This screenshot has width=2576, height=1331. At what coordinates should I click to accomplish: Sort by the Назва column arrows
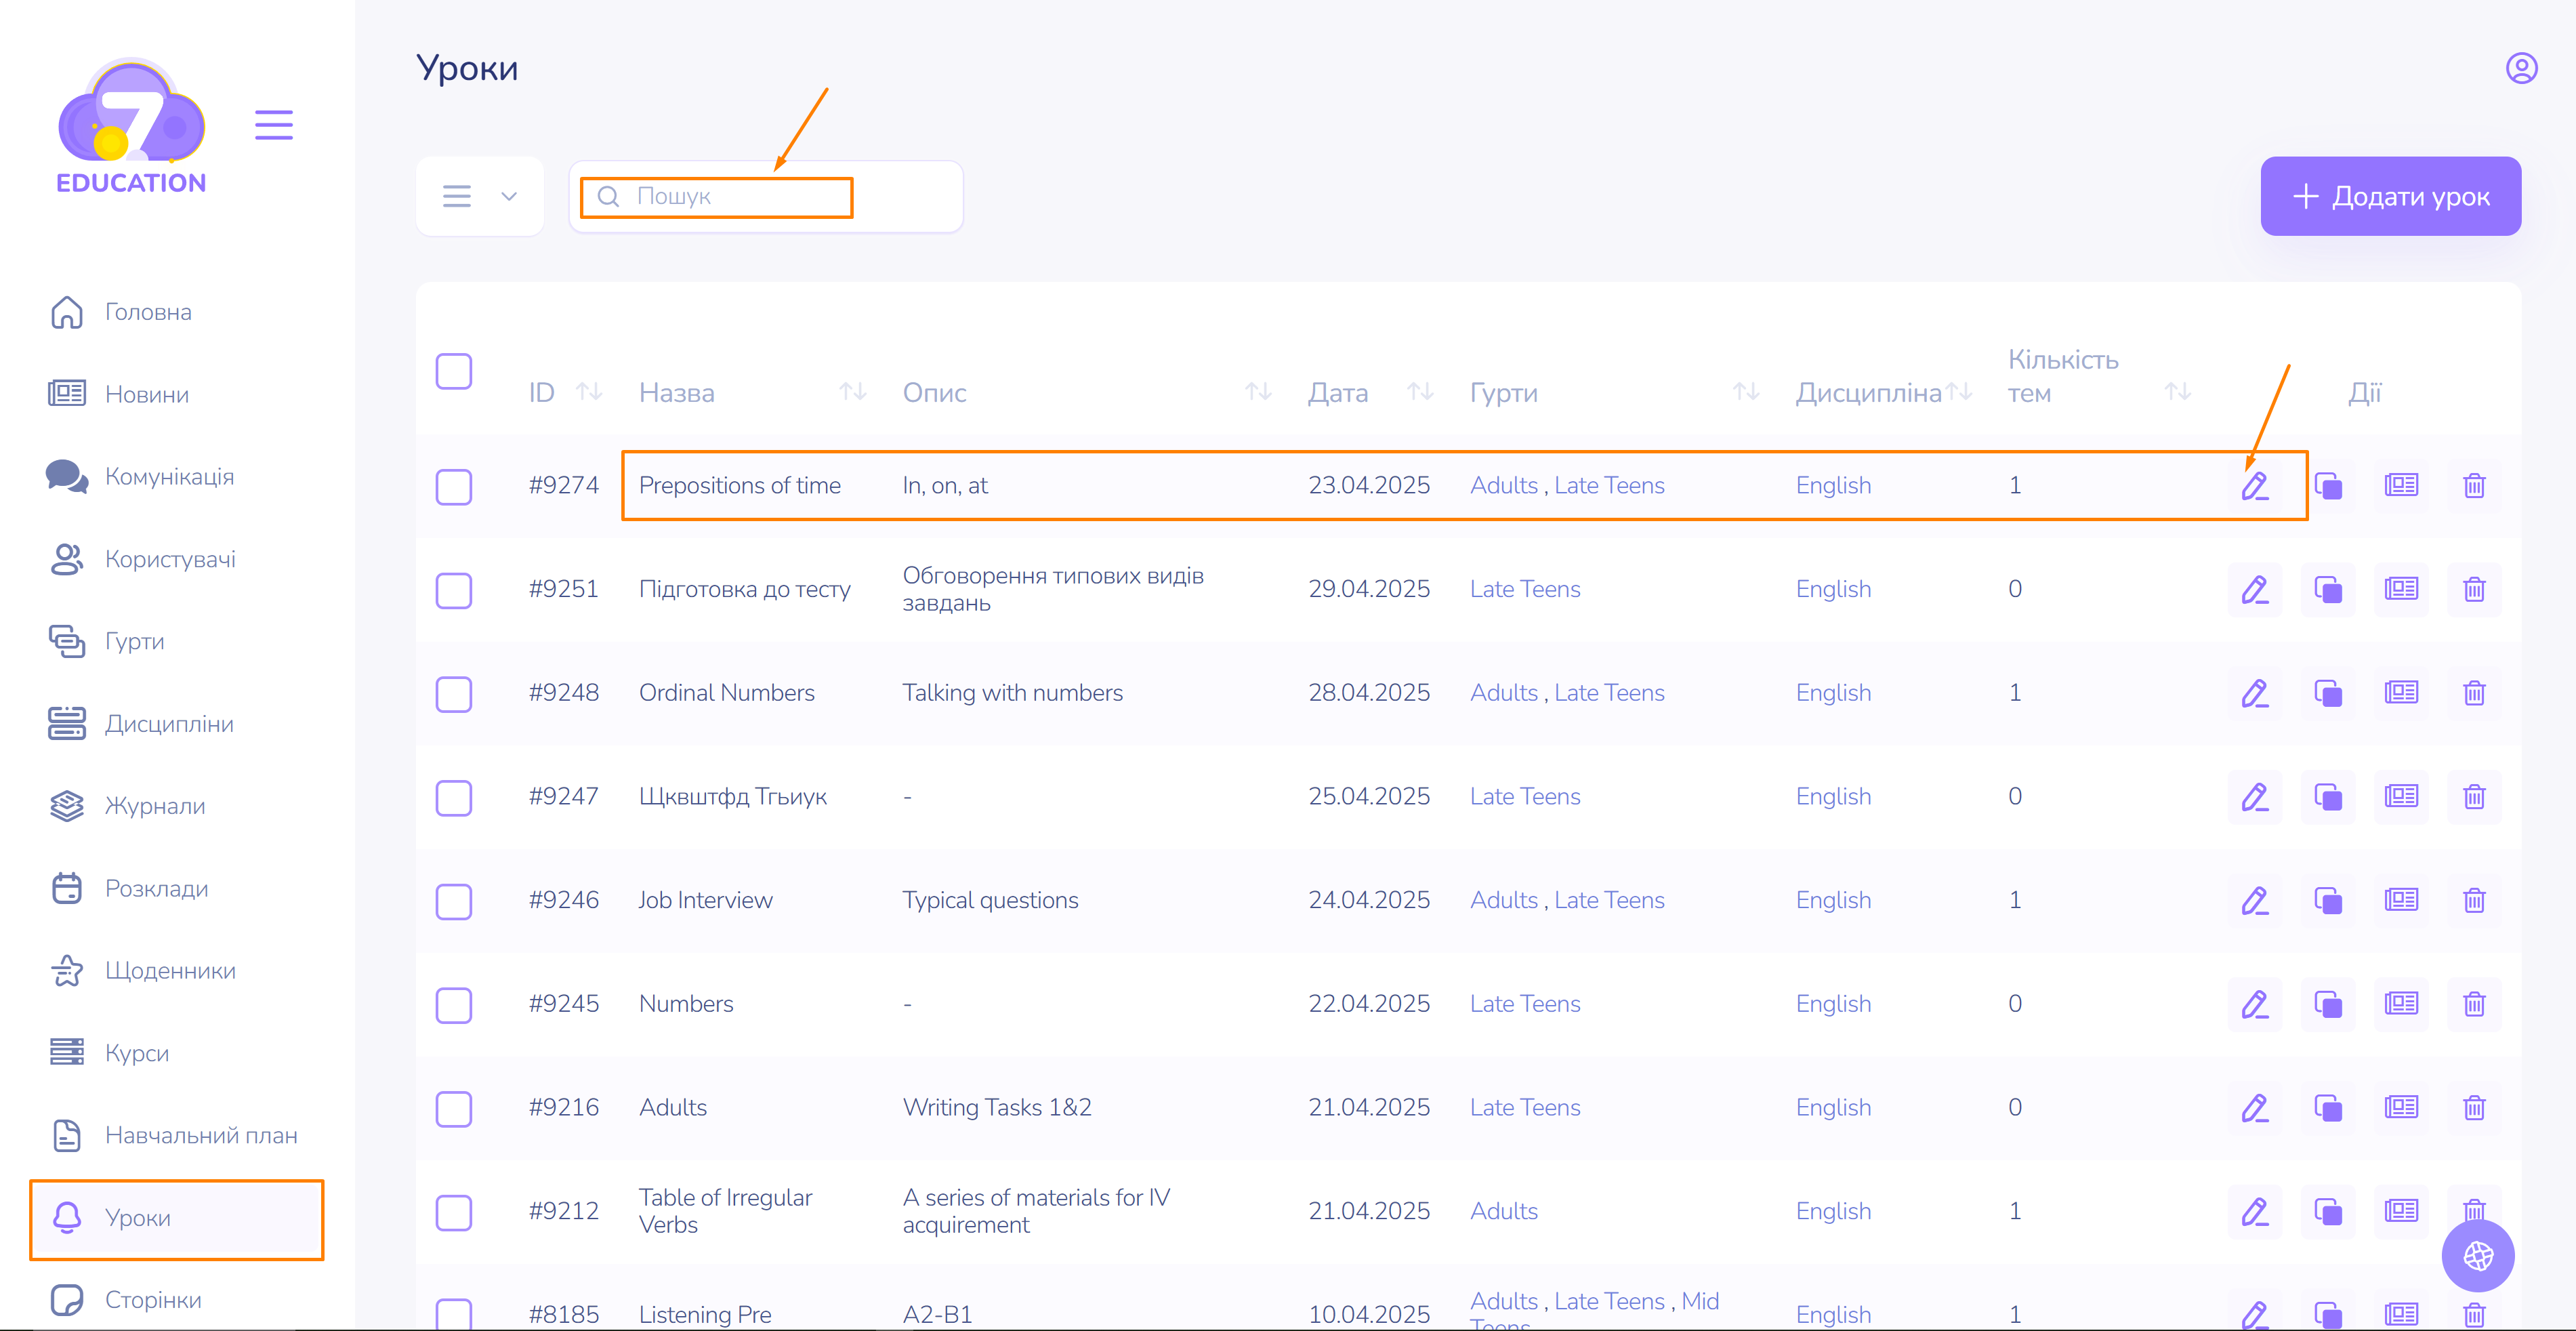point(852,392)
